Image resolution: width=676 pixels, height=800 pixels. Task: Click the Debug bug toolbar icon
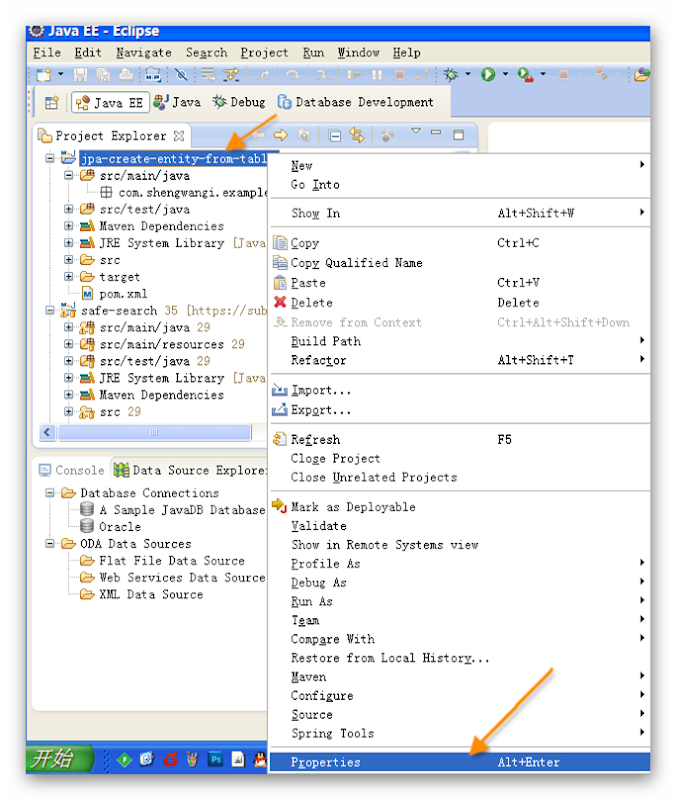450,74
